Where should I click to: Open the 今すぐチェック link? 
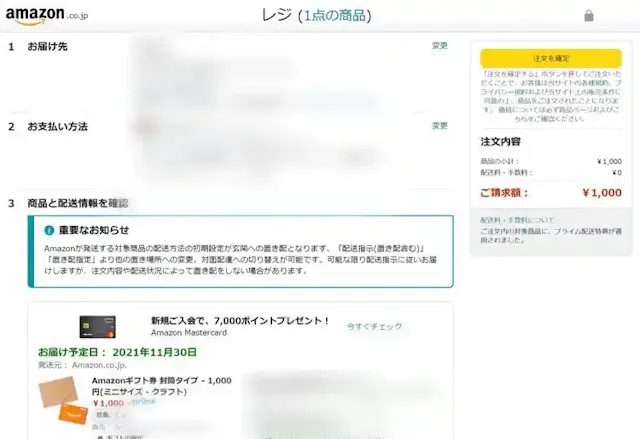[374, 326]
